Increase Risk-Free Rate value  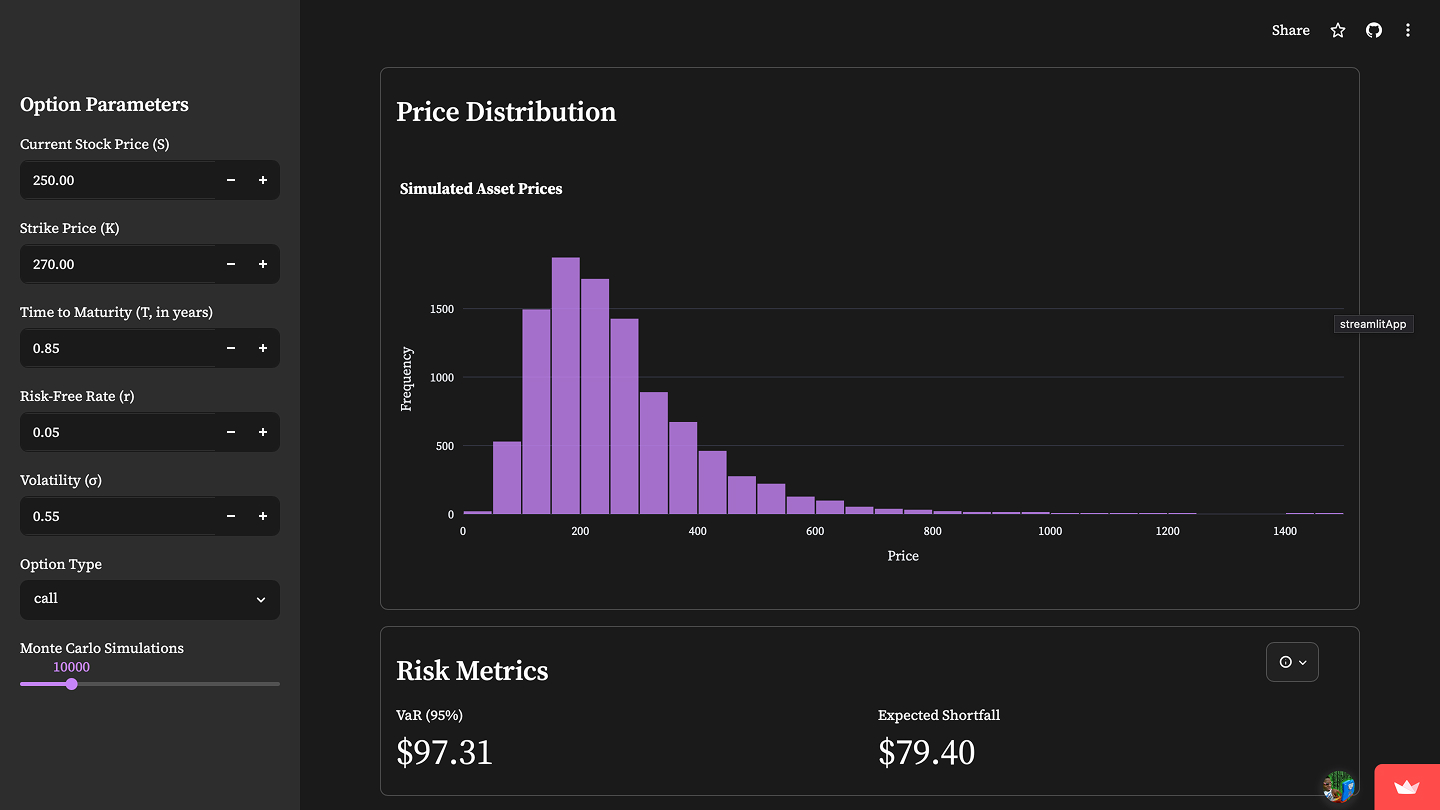coord(263,432)
